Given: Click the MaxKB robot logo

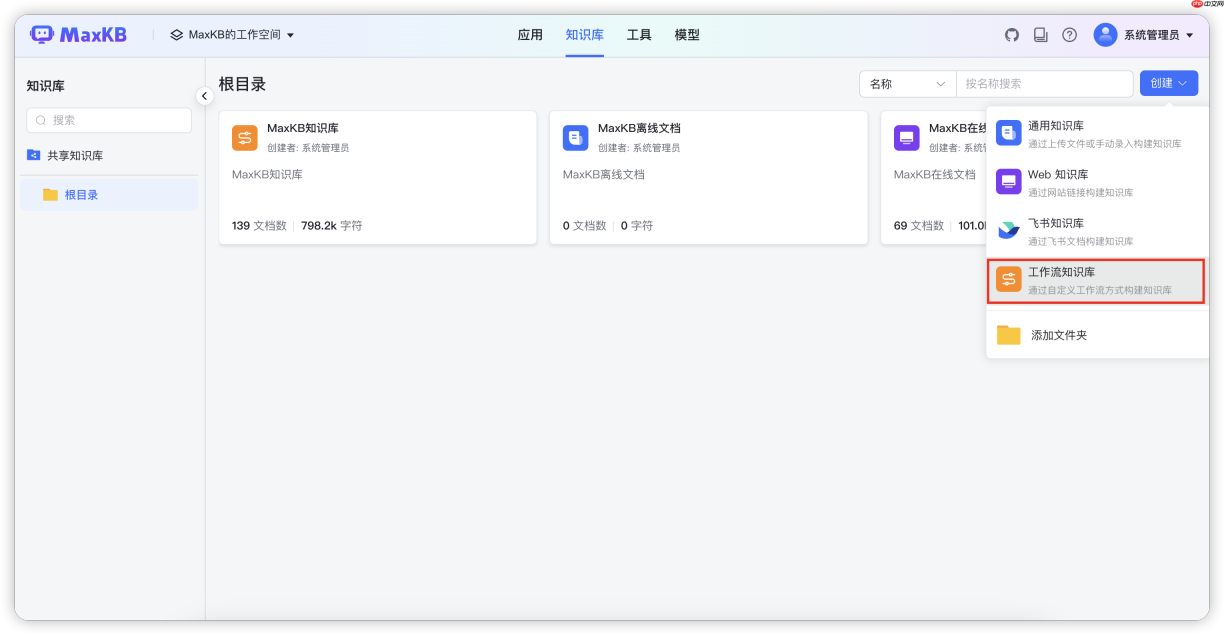Looking at the screenshot, I should (42, 35).
